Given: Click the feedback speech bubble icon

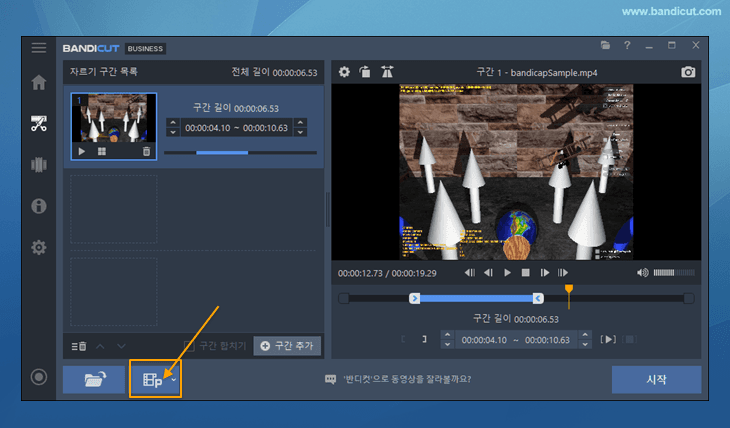Looking at the screenshot, I should pyautogui.click(x=331, y=379).
